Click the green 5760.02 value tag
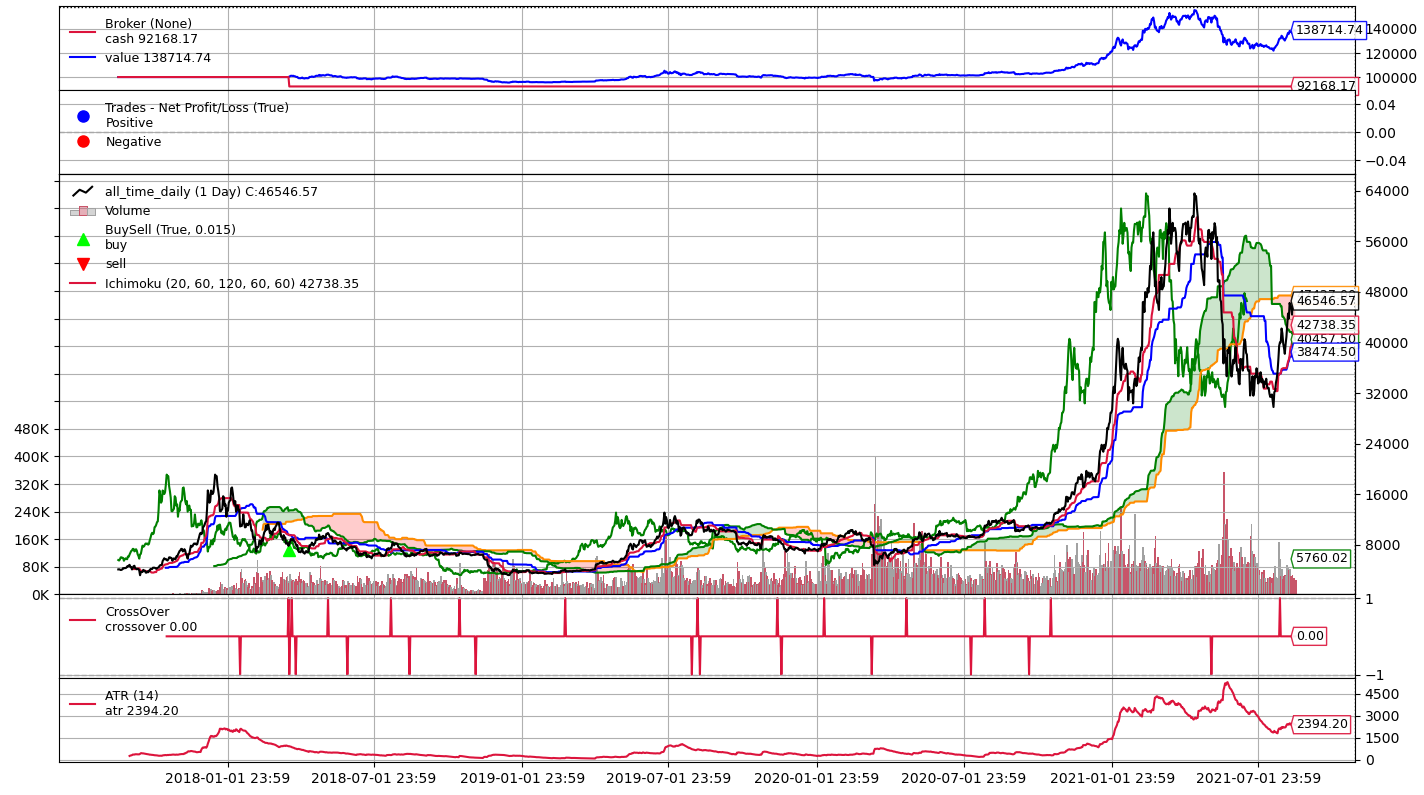The height and width of the screenshot is (795, 1424). coord(1320,558)
